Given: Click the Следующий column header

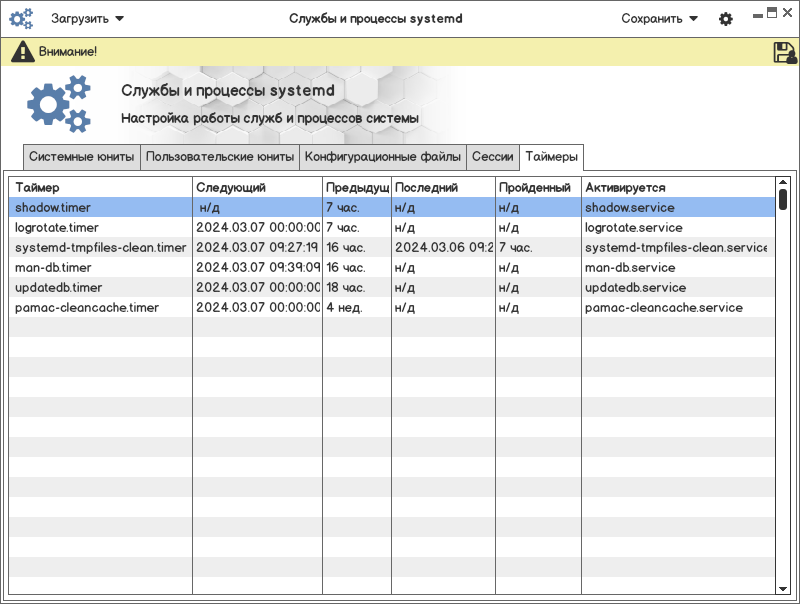Looking at the screenshot, I should click(256, 187).
